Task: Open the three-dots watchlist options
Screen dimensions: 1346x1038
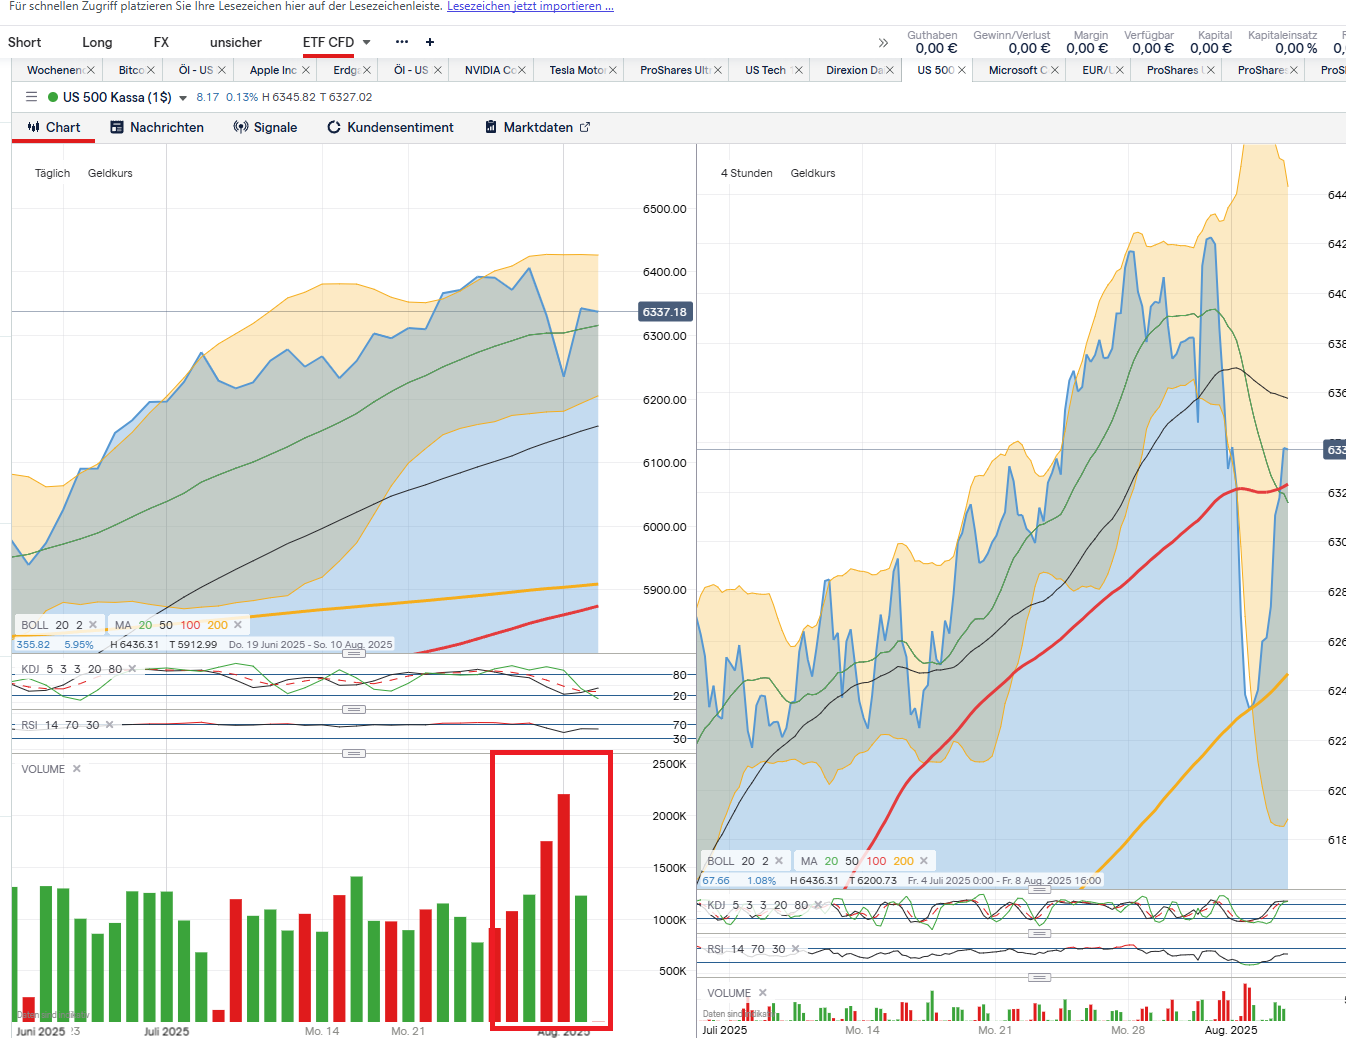Action: pos(402,42)
